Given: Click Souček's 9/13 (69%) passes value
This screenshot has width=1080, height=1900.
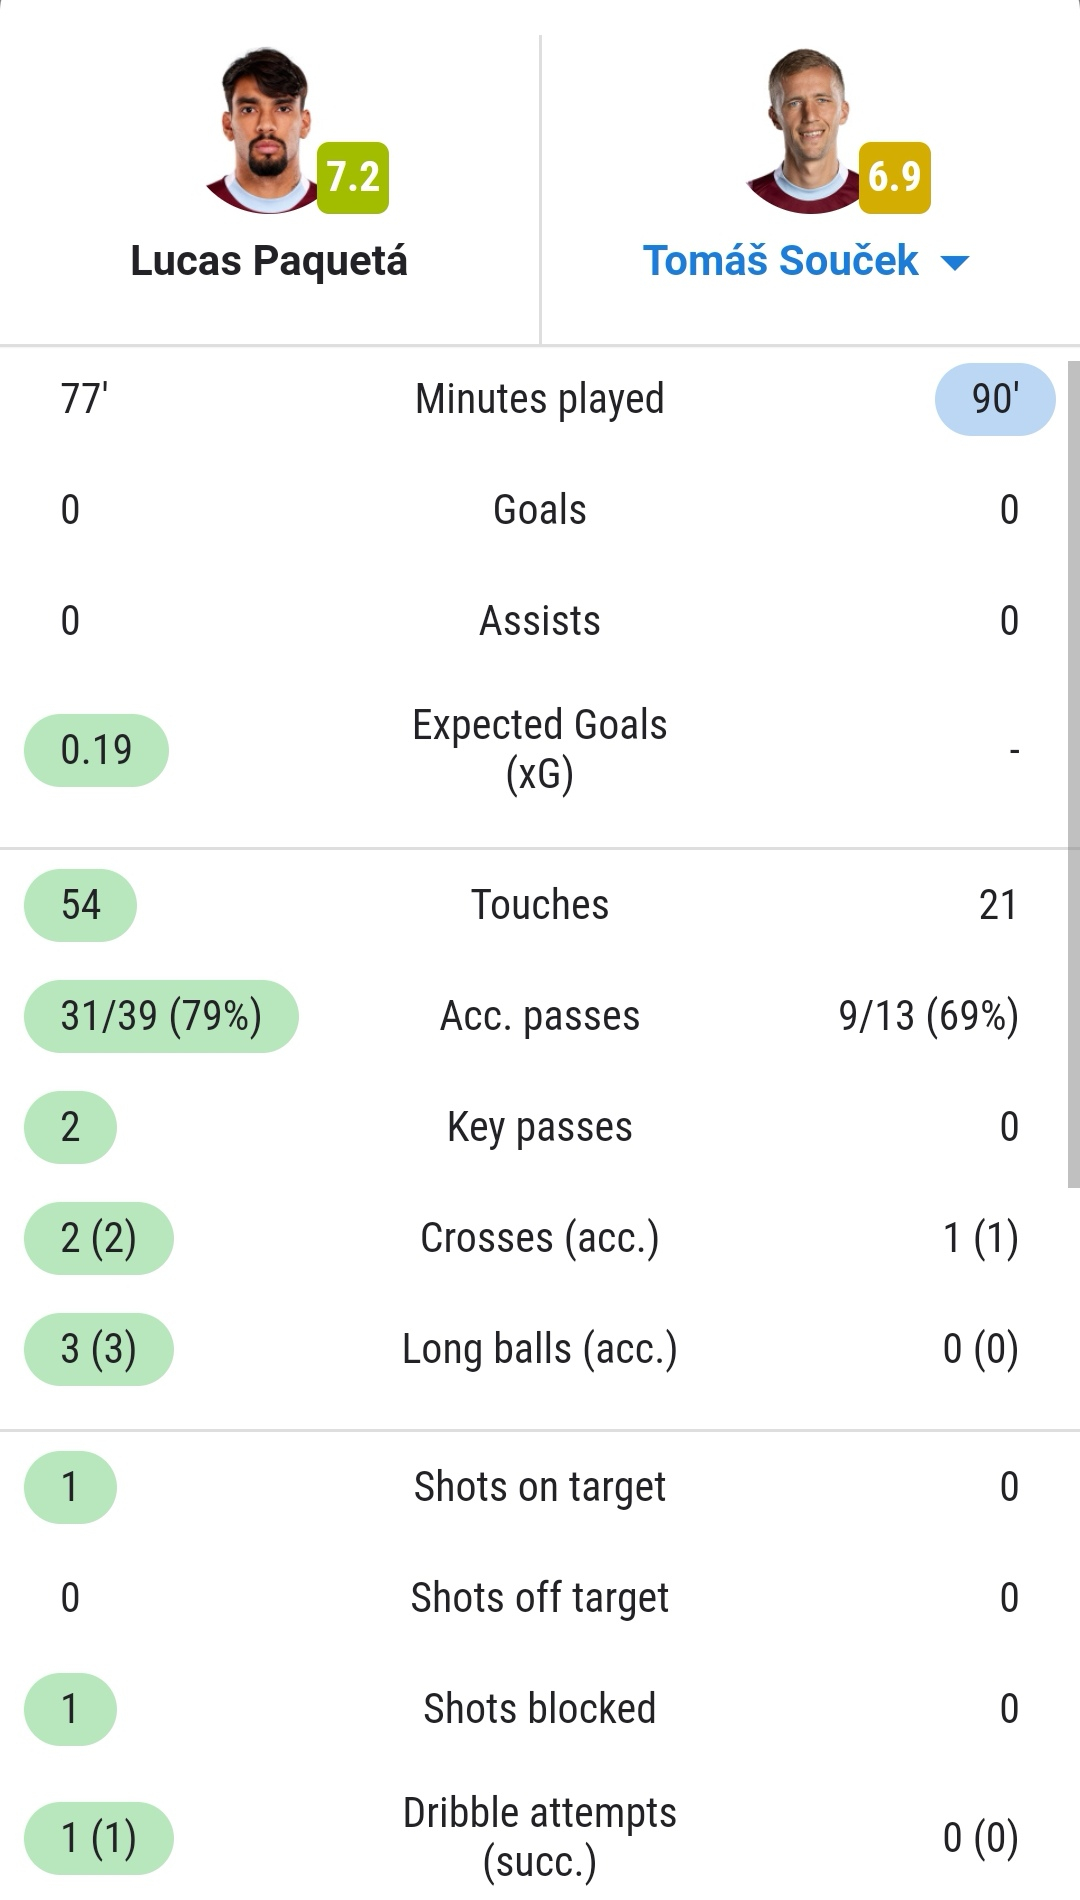Looking at the screenshot, I should (x=929, y=1016).
